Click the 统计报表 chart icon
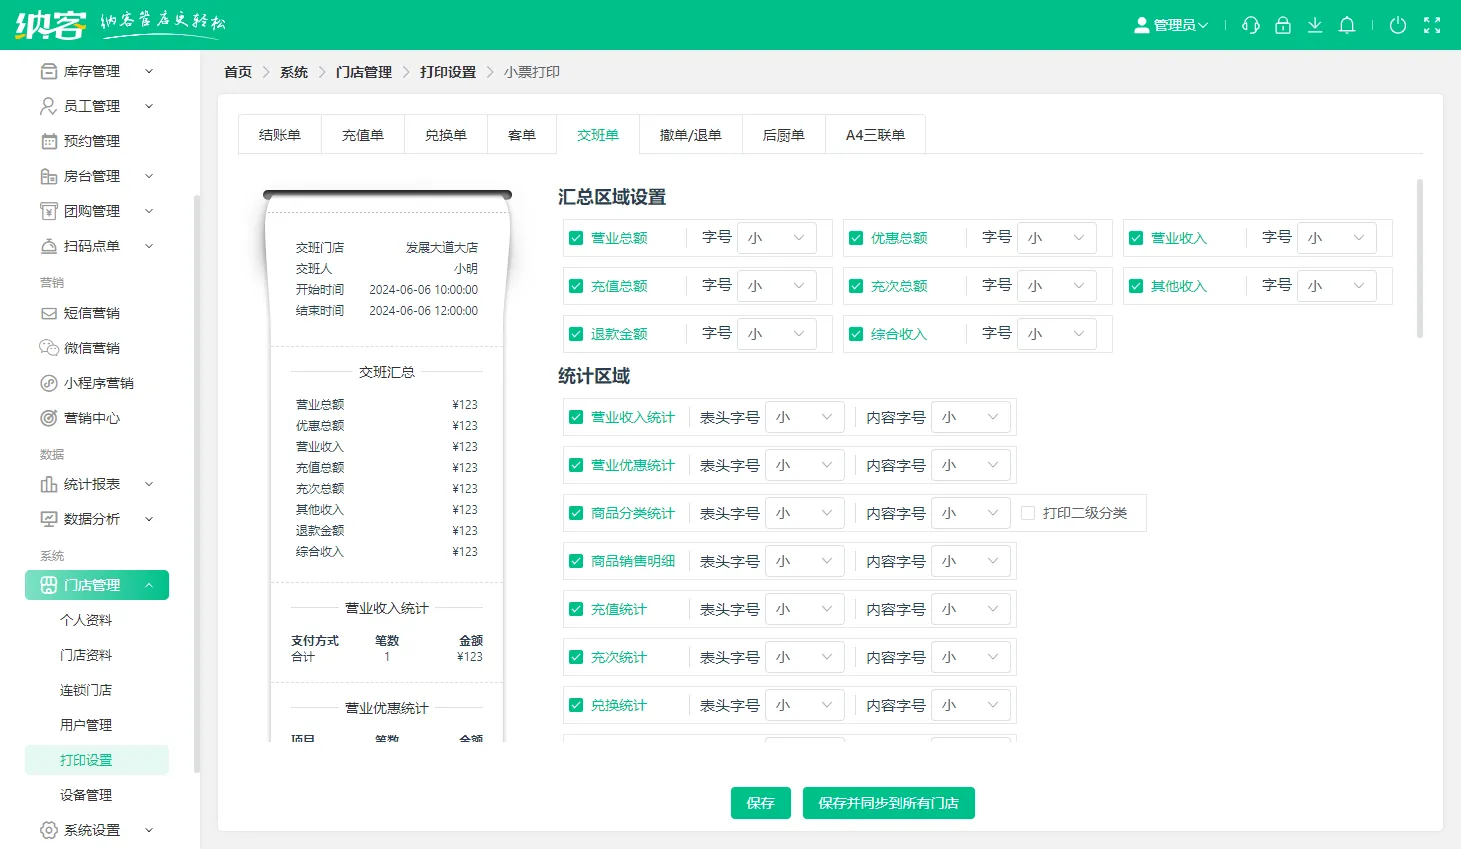Viewport: 1461px width, 849px height. pos(48,484)
